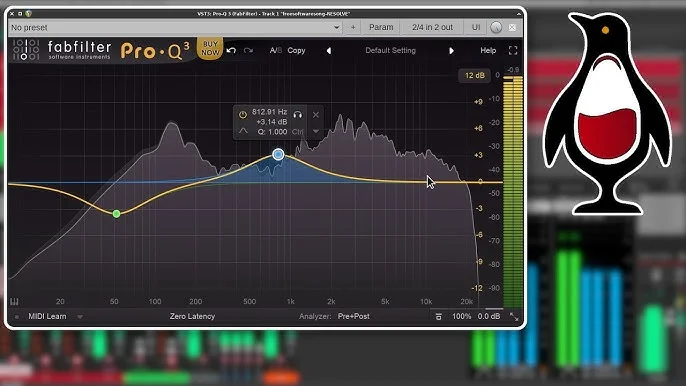Screen dimensions: 686x386
Task: Toggle the UI button
Action: pyautogui.click(x=476, y=27)
